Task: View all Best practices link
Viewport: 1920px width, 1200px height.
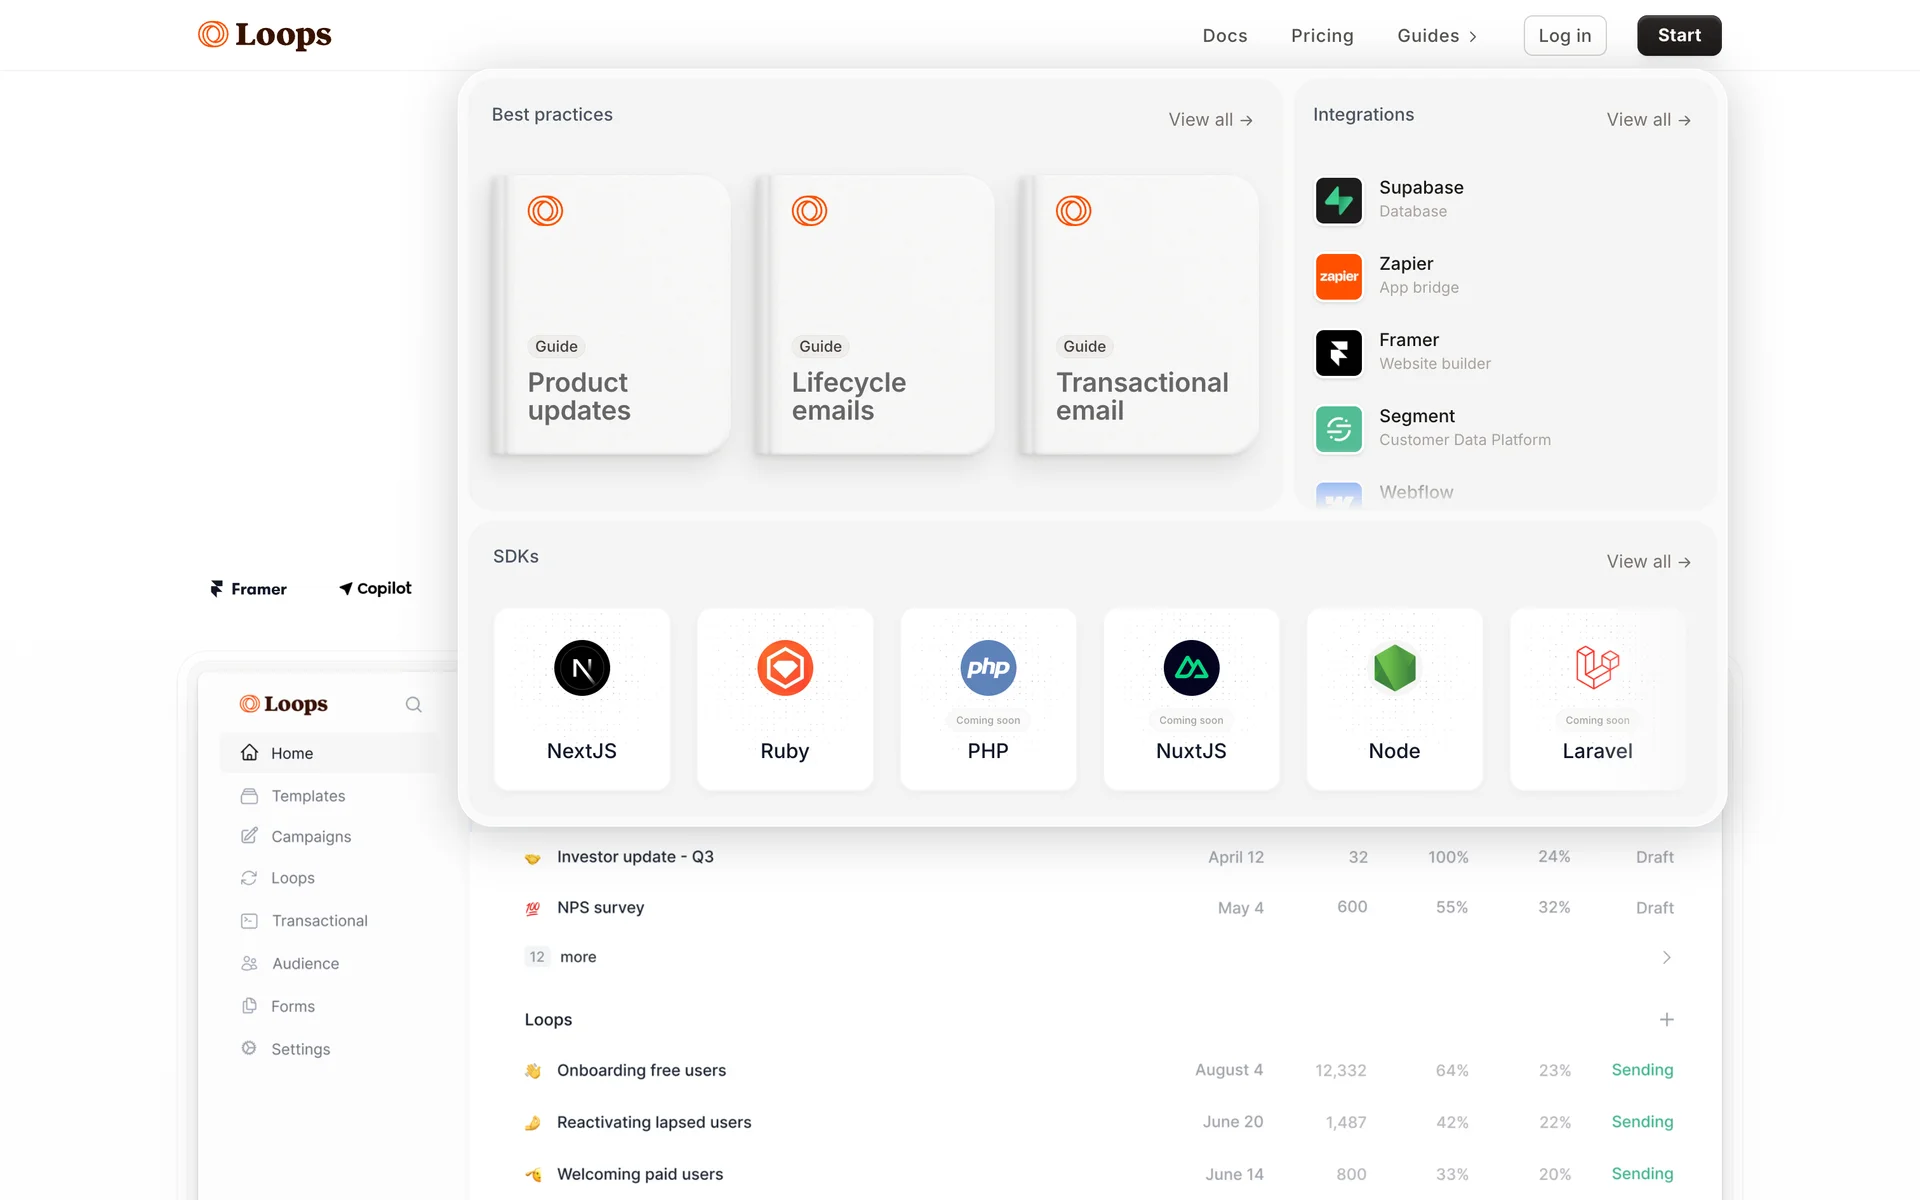Action: (x=1210, y=120)
